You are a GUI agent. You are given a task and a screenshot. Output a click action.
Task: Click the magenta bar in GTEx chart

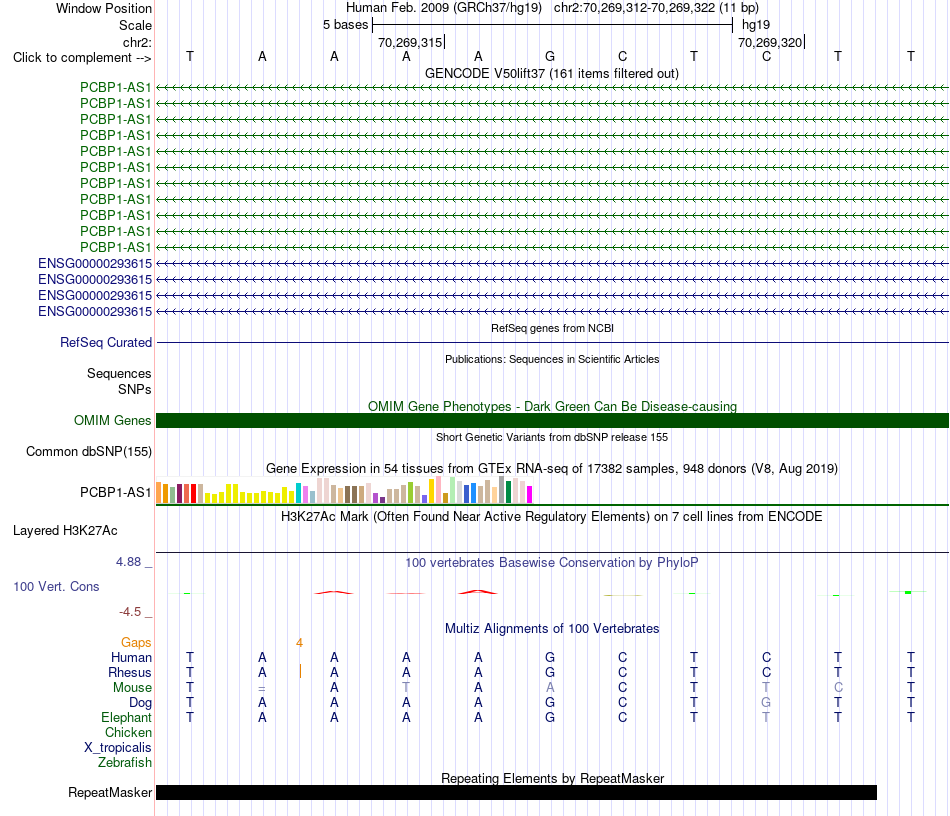click(x=529, y=494)
